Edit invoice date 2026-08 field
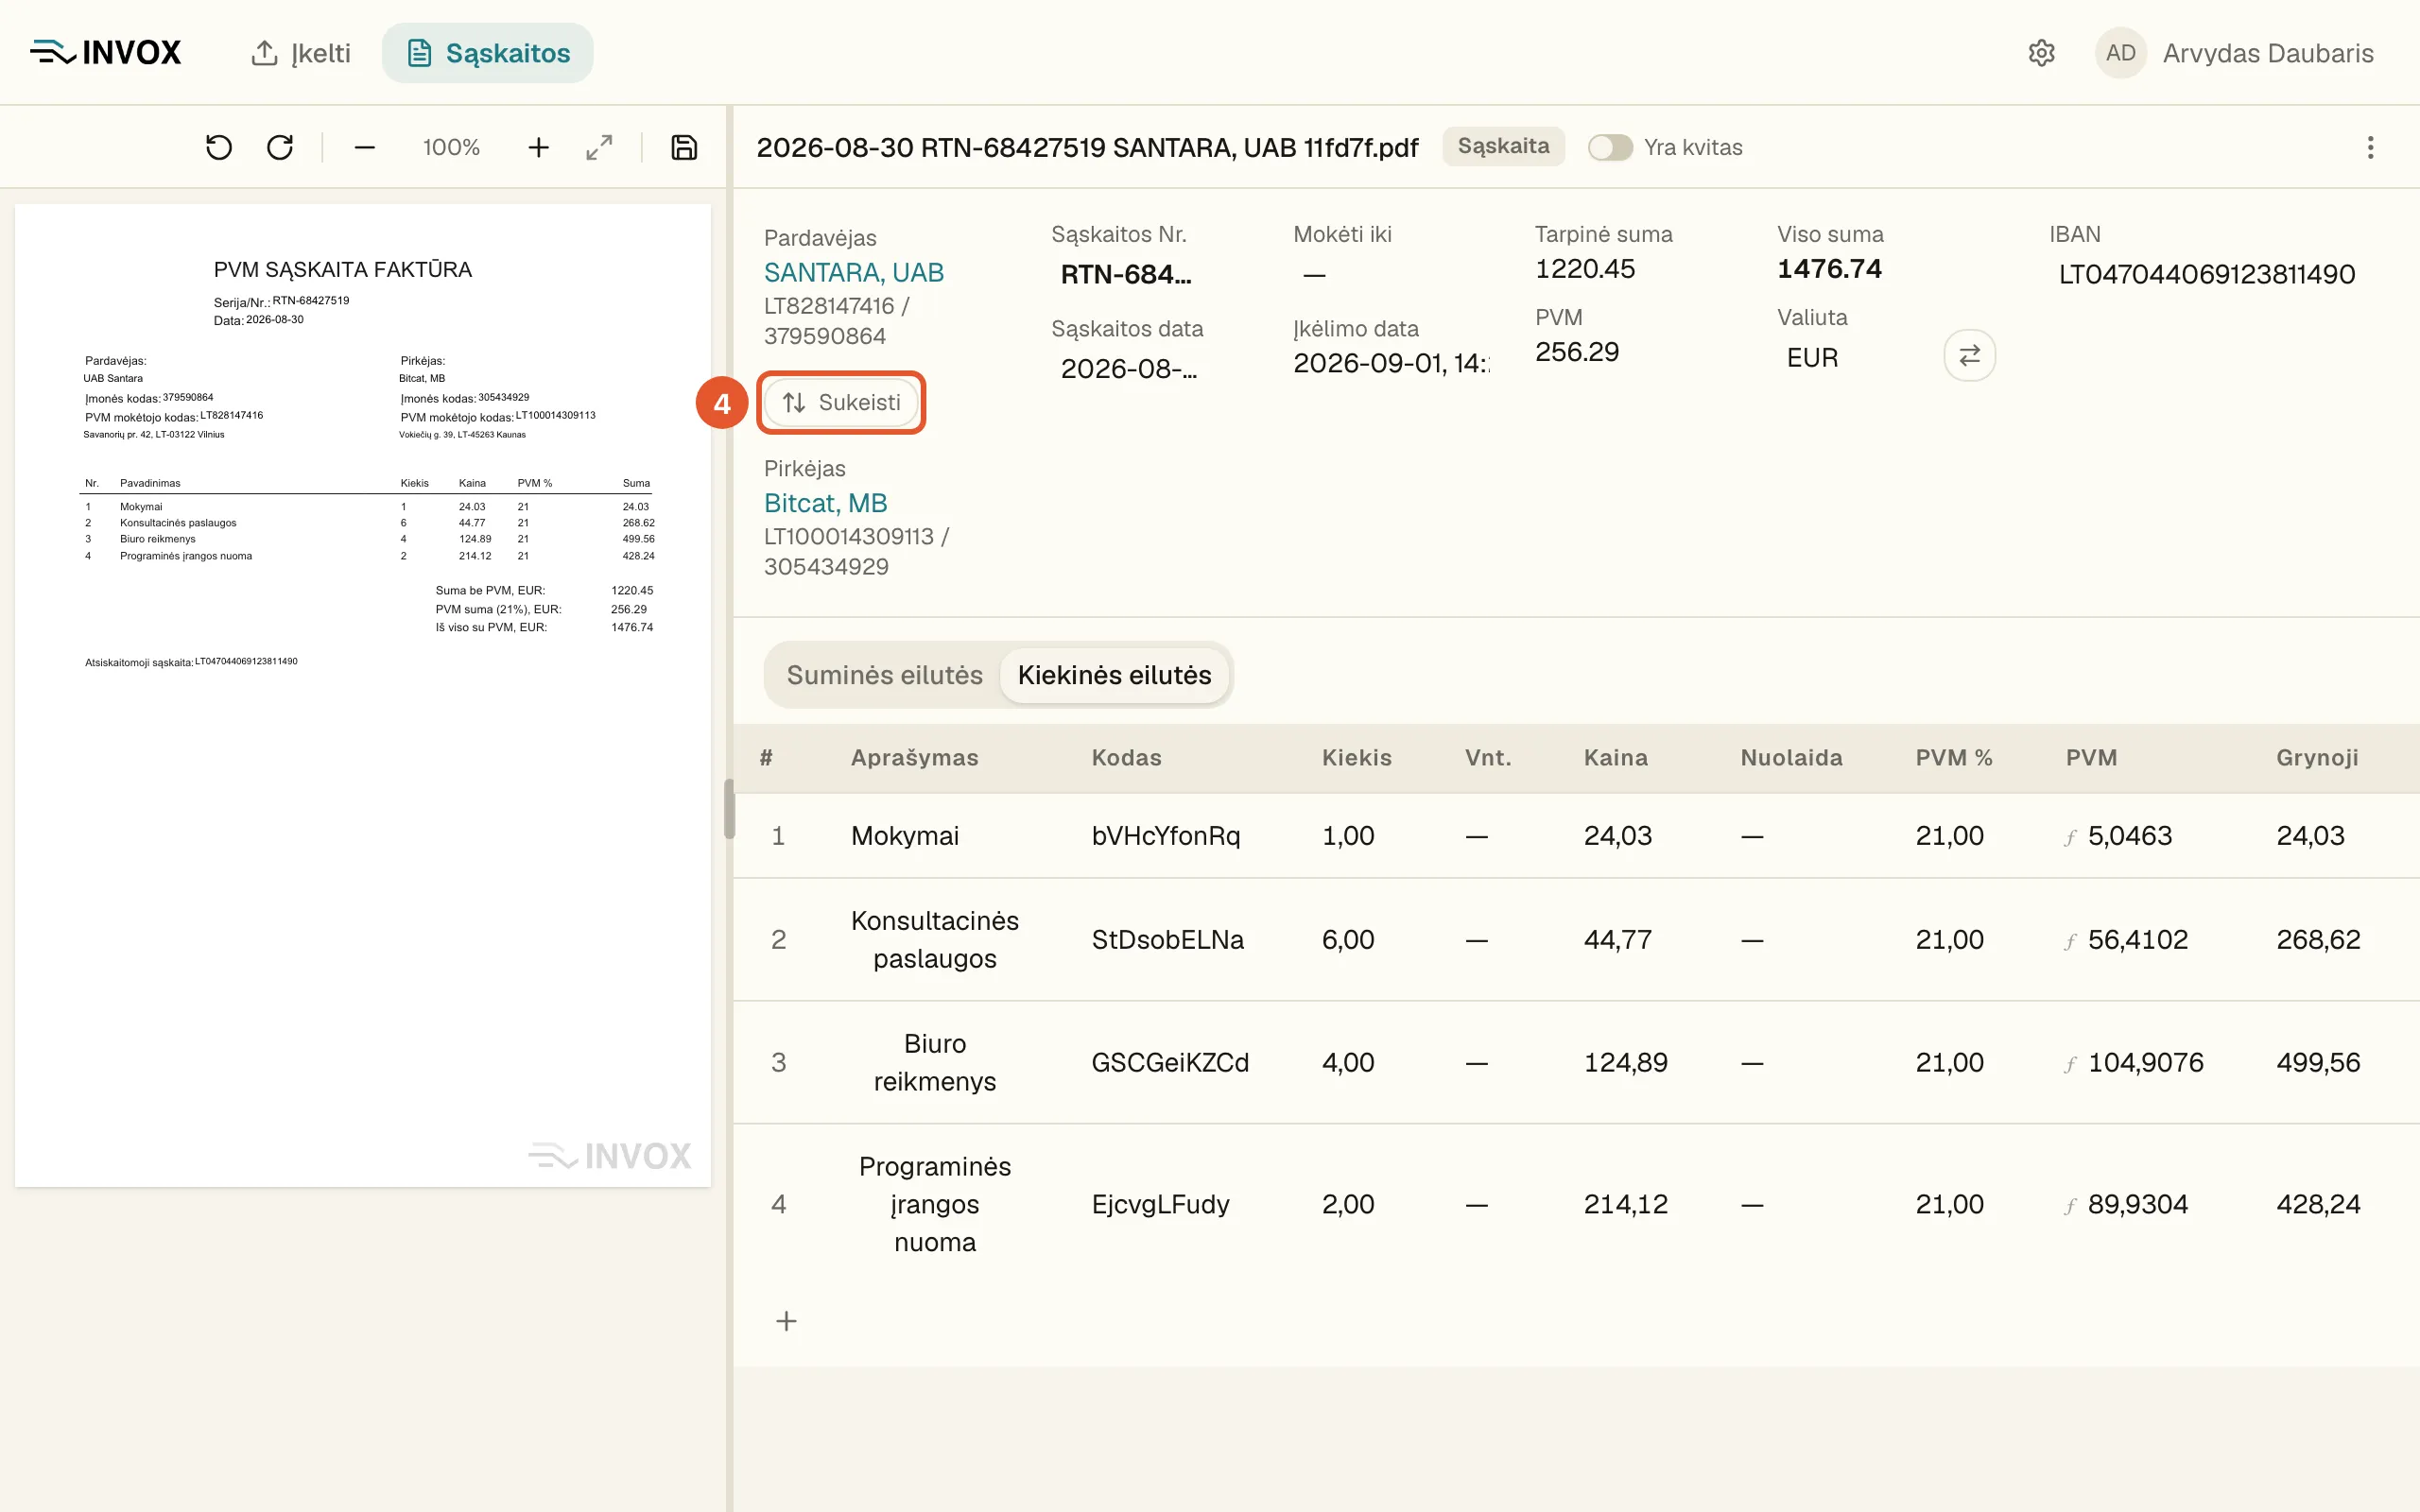This screenshot has height=1512, width=2420. click(x=1129, y=369)
